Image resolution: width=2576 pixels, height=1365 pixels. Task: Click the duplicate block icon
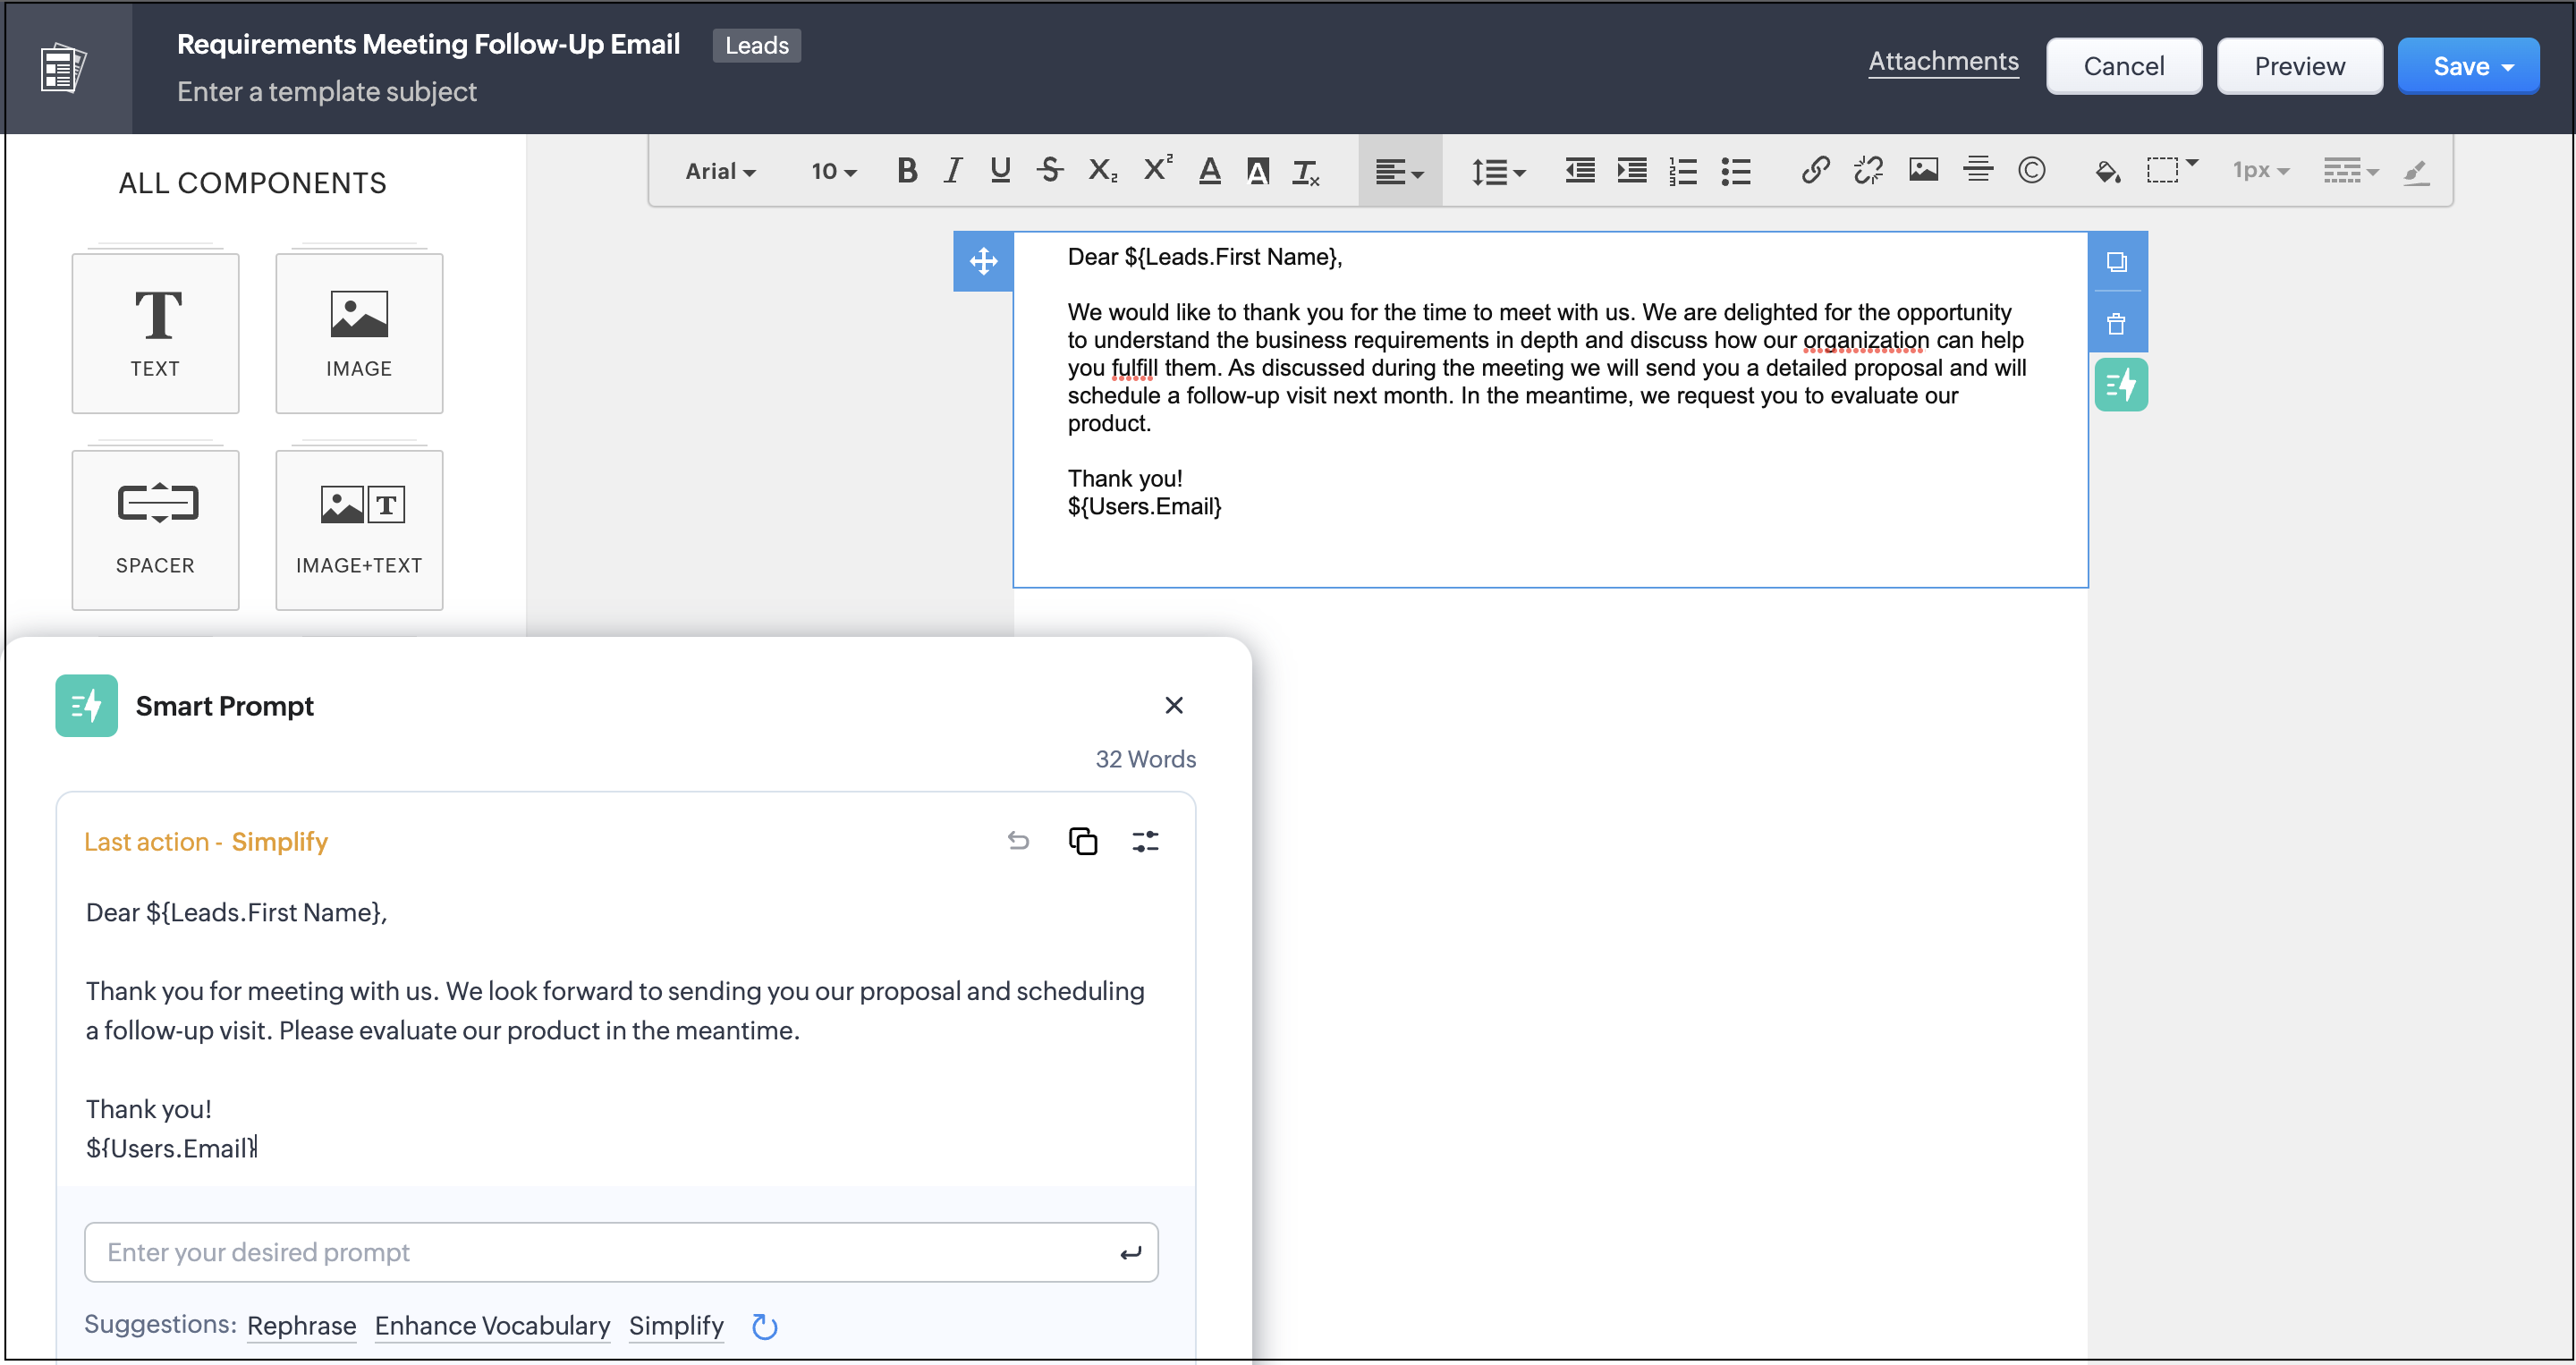(x=2116, y=262)
